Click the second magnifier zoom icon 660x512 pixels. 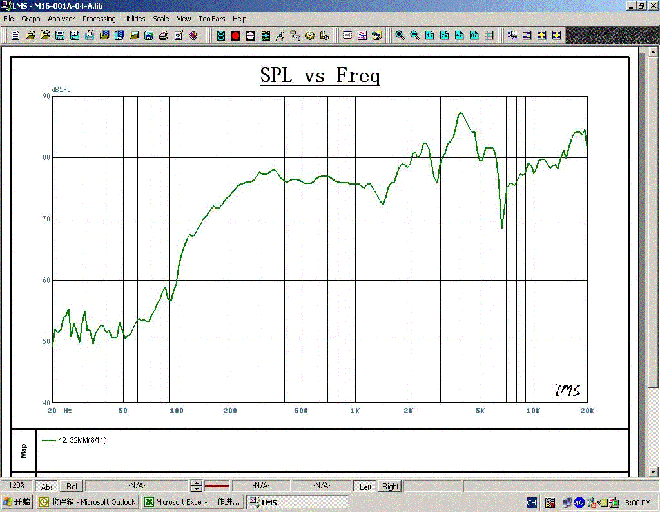coord(414,35)
